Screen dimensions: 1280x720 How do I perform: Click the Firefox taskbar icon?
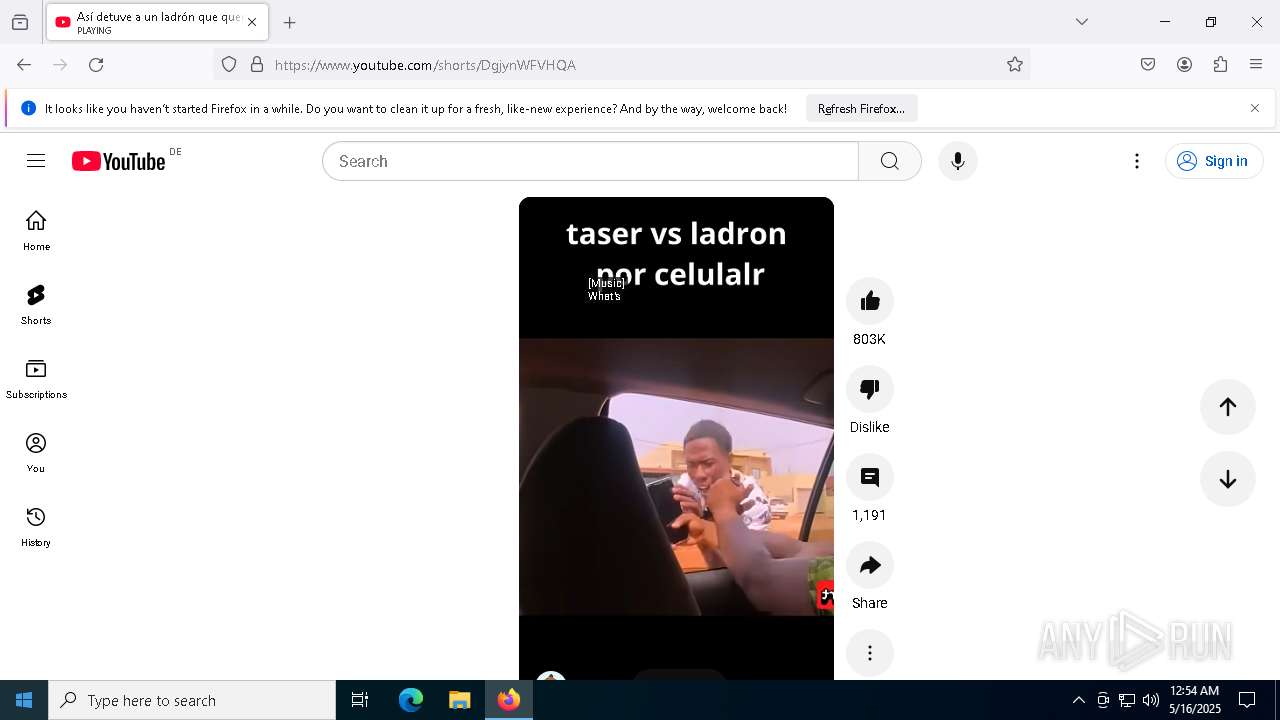coord(509,700)
